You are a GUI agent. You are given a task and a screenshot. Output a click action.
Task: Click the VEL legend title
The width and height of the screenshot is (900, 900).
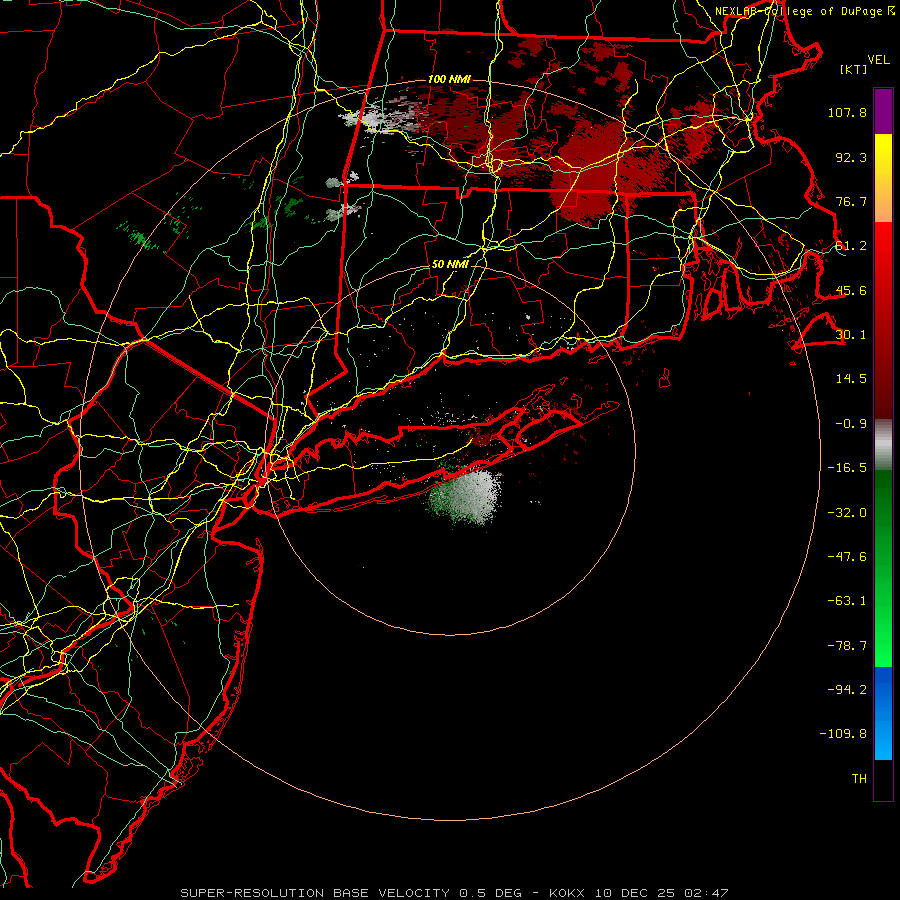(878, 60)
